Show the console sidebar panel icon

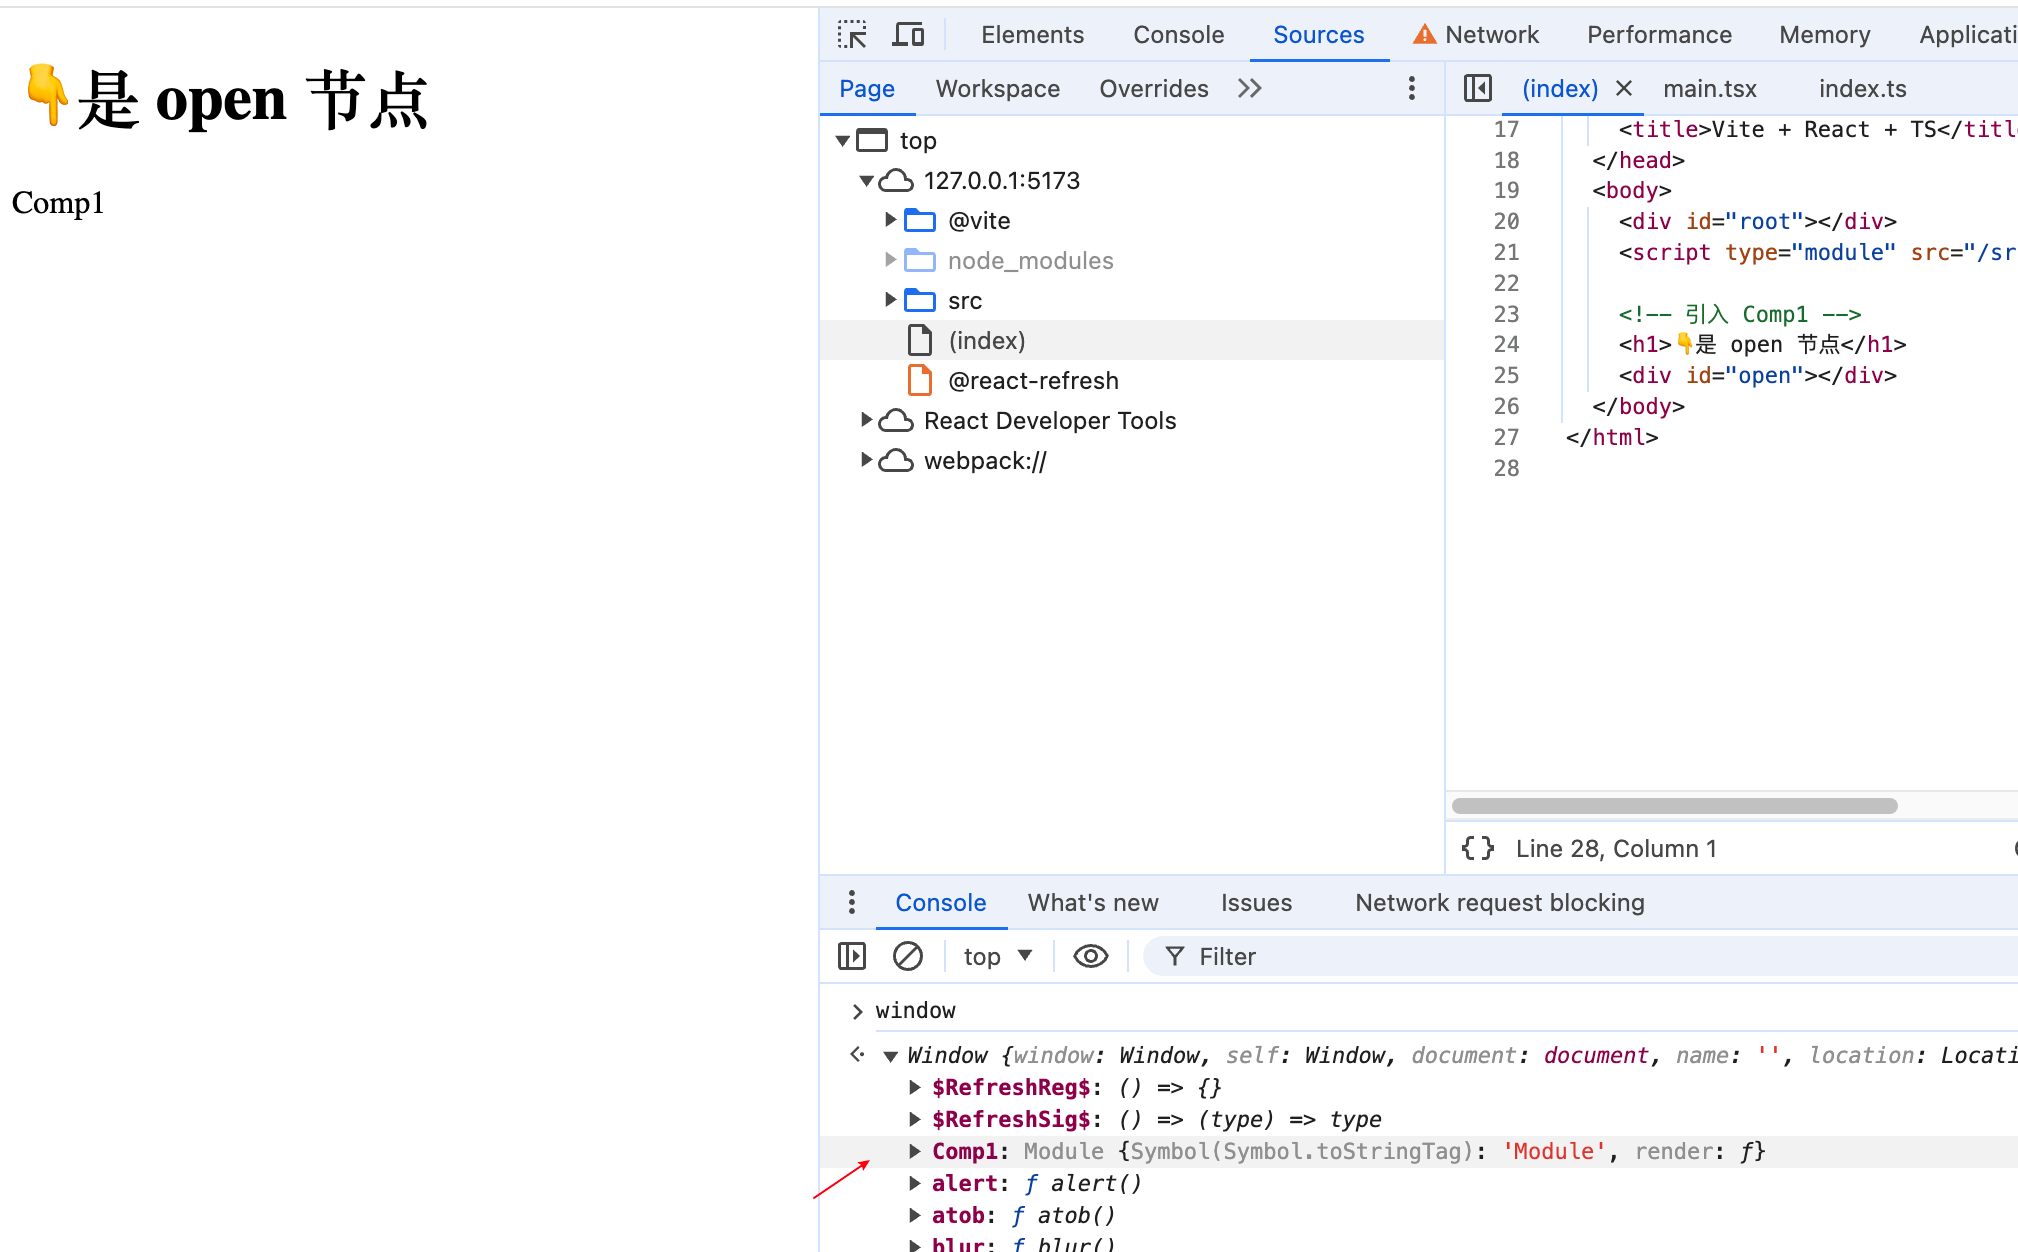(852, 956)
